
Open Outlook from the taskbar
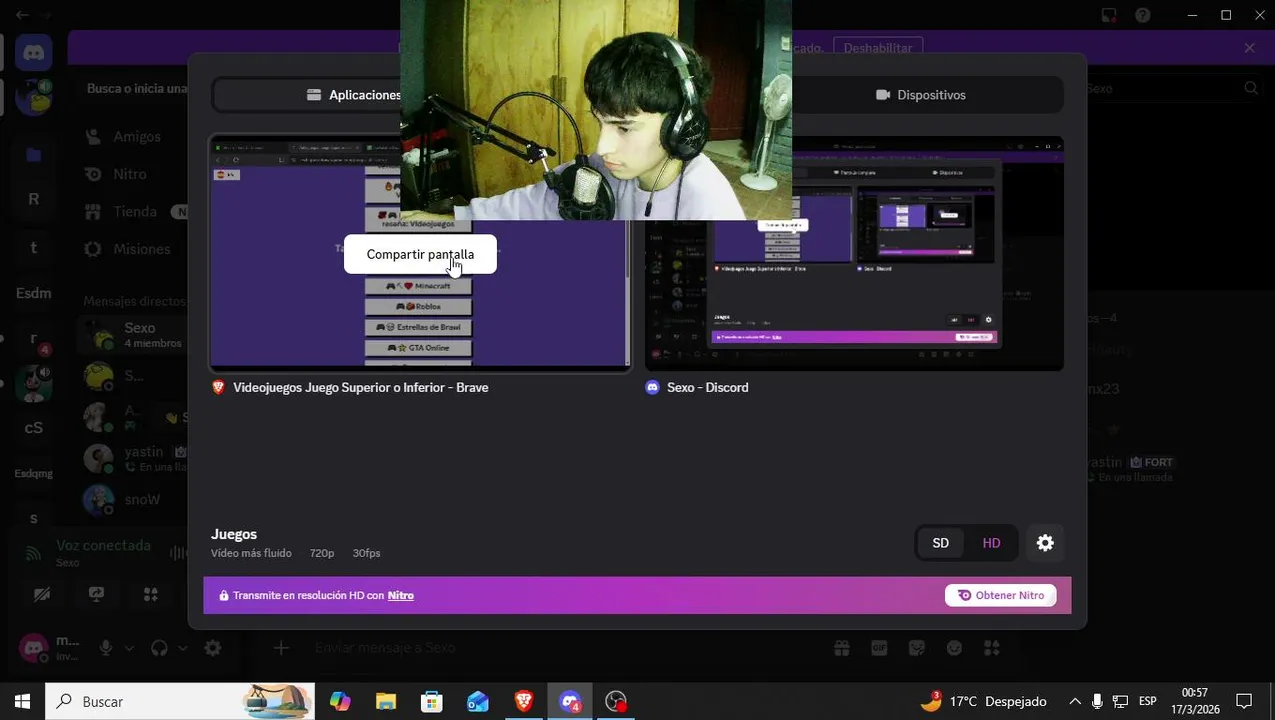click(478, 702)
